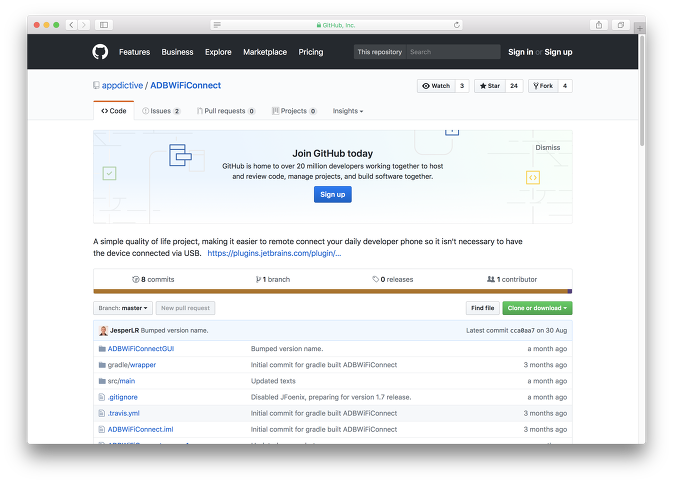Click the Find file button

pos(483,308)
